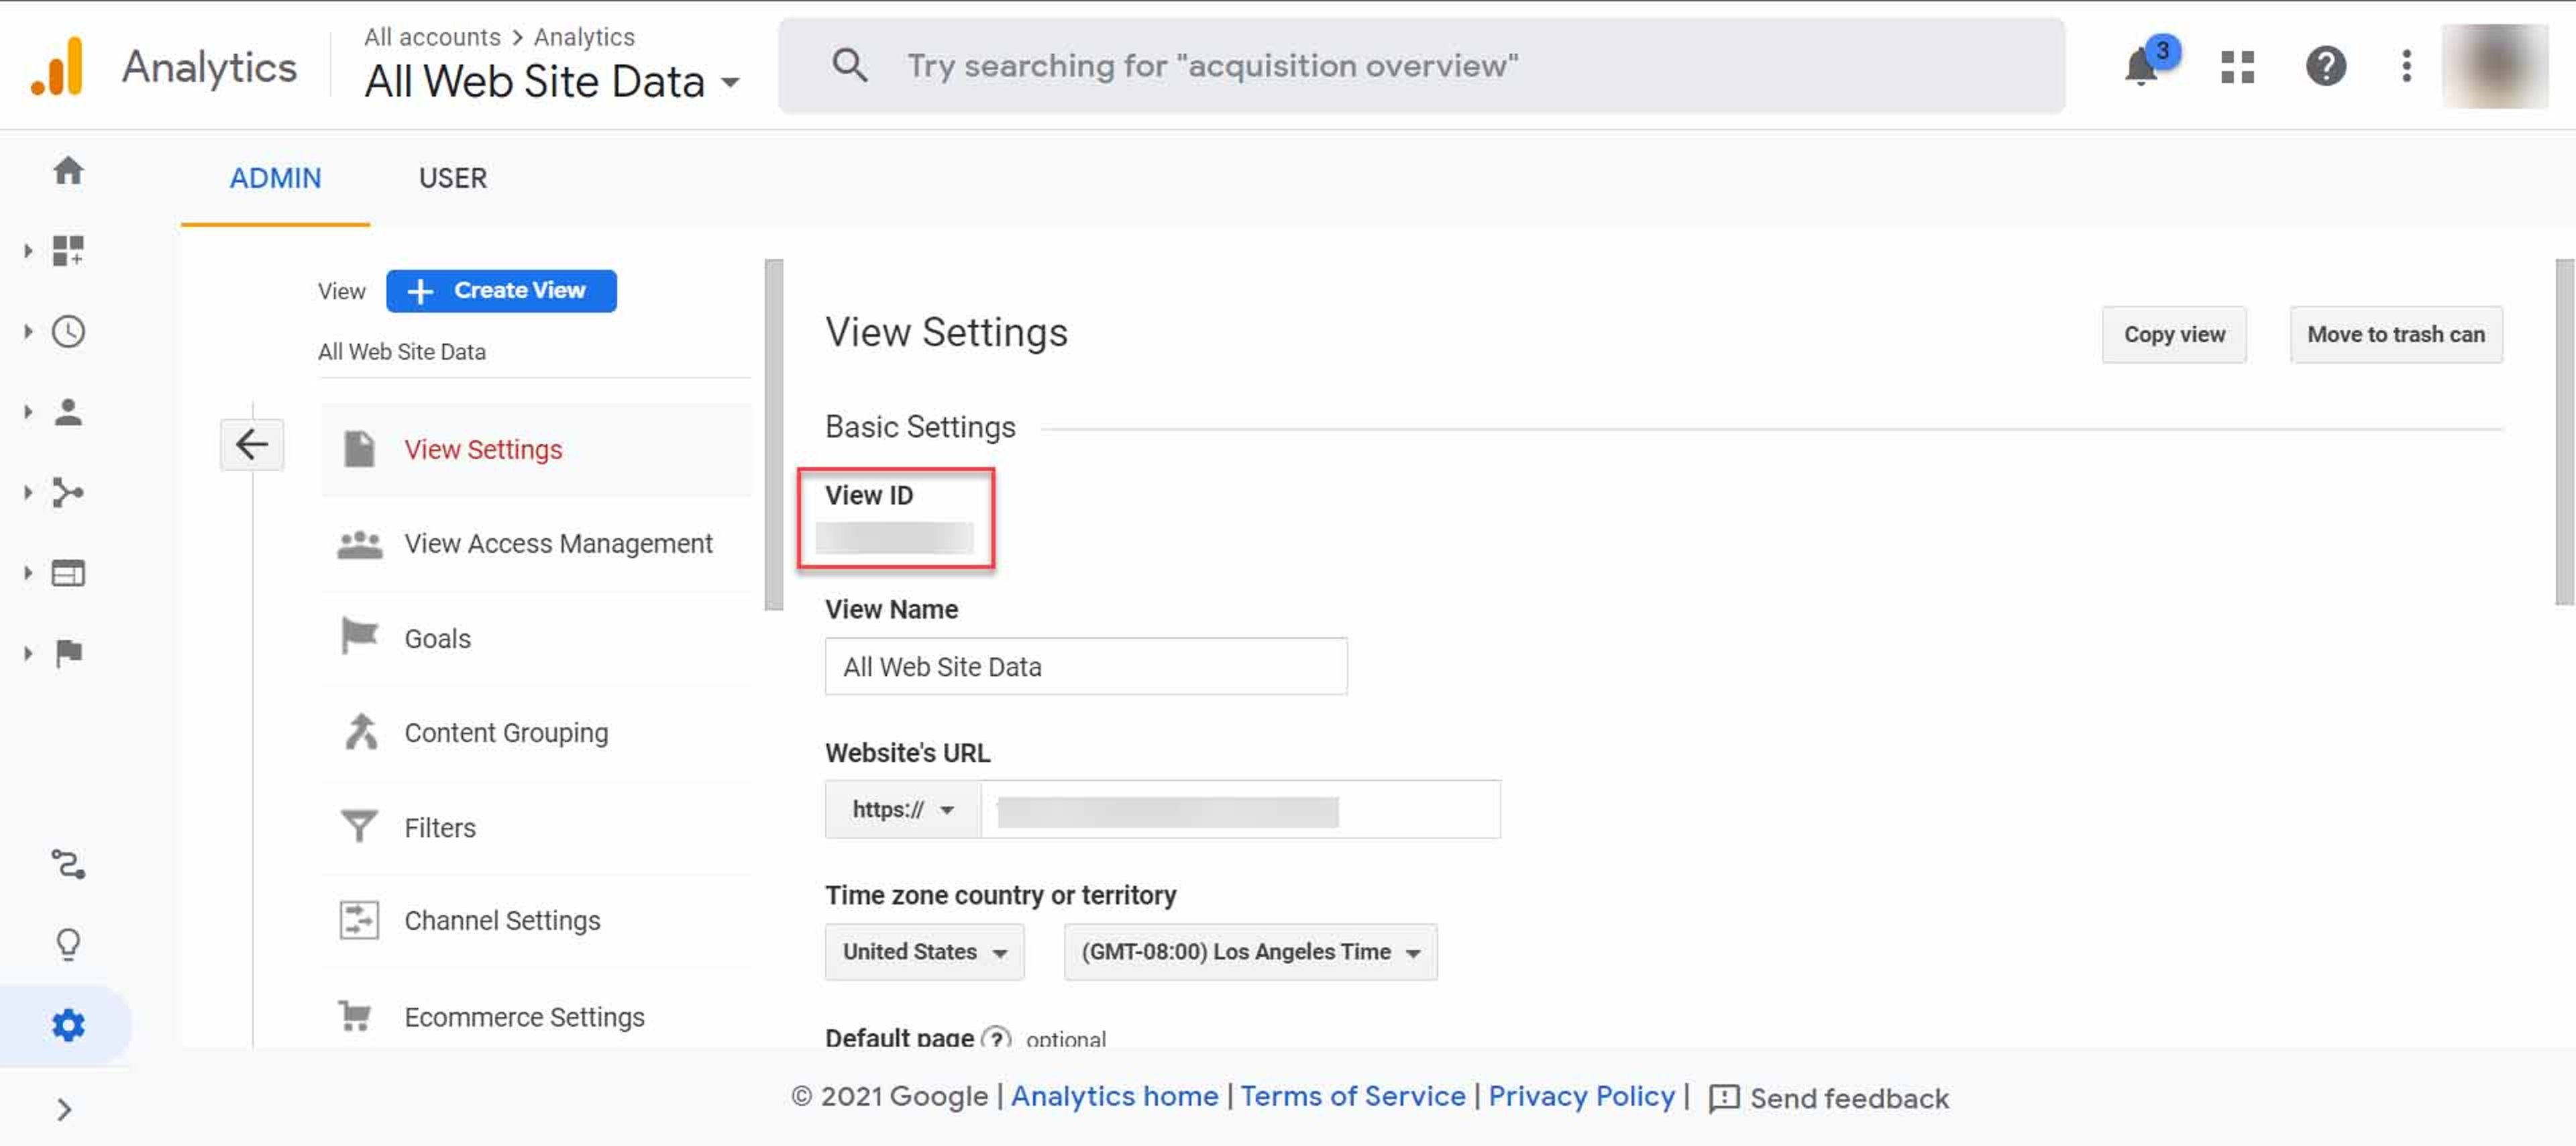
Task: Open the Analytics home link
Action: (1114, 1097)
